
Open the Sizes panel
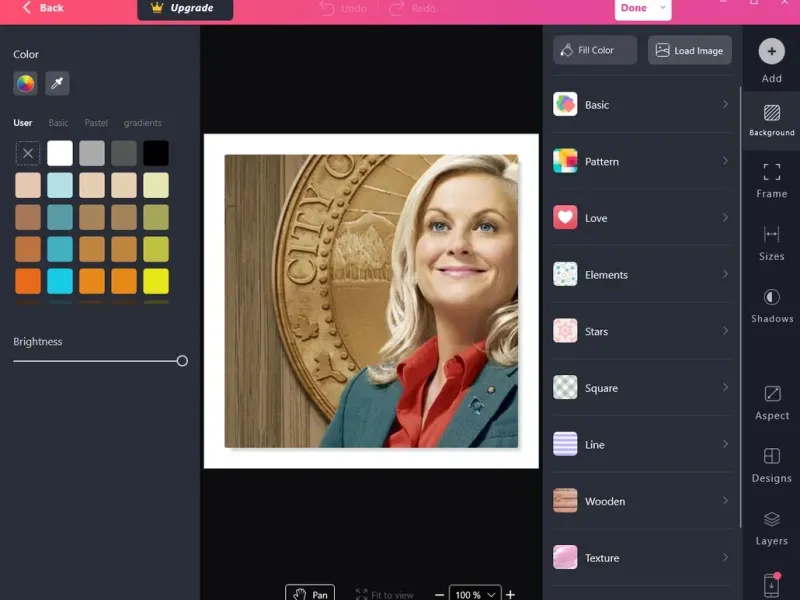771,243
